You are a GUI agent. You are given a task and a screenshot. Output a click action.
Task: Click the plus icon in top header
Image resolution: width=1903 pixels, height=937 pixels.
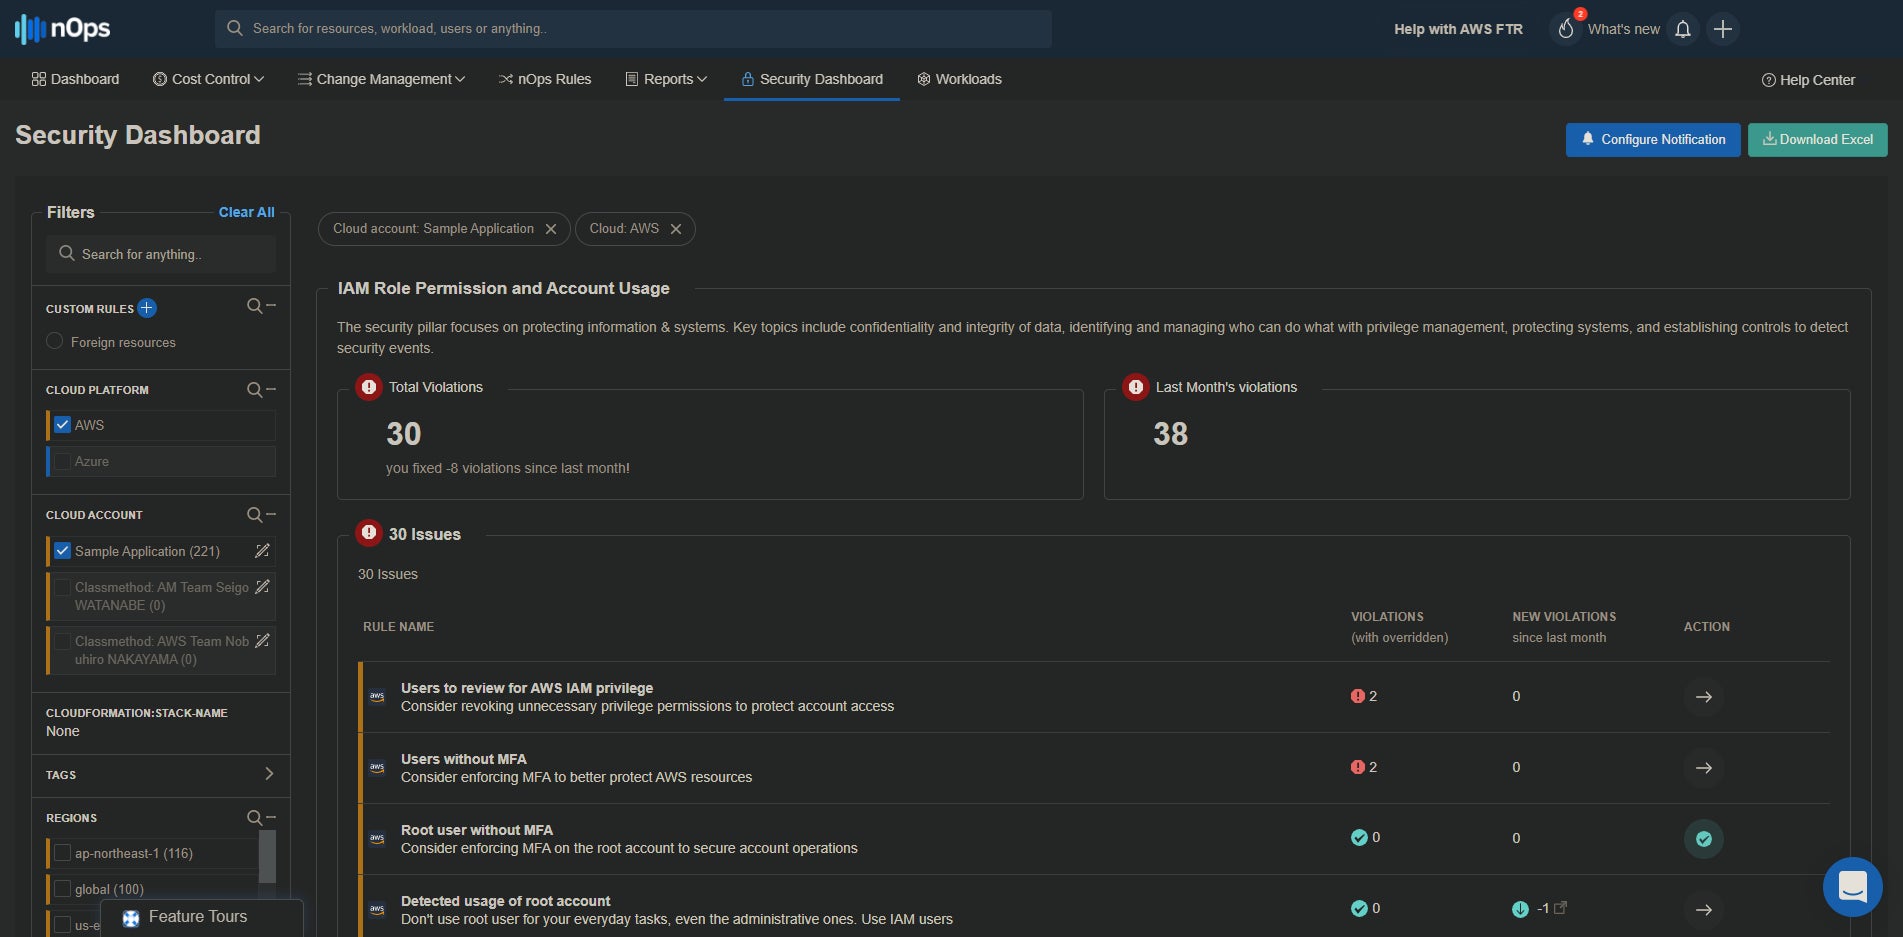(1722, 29)
